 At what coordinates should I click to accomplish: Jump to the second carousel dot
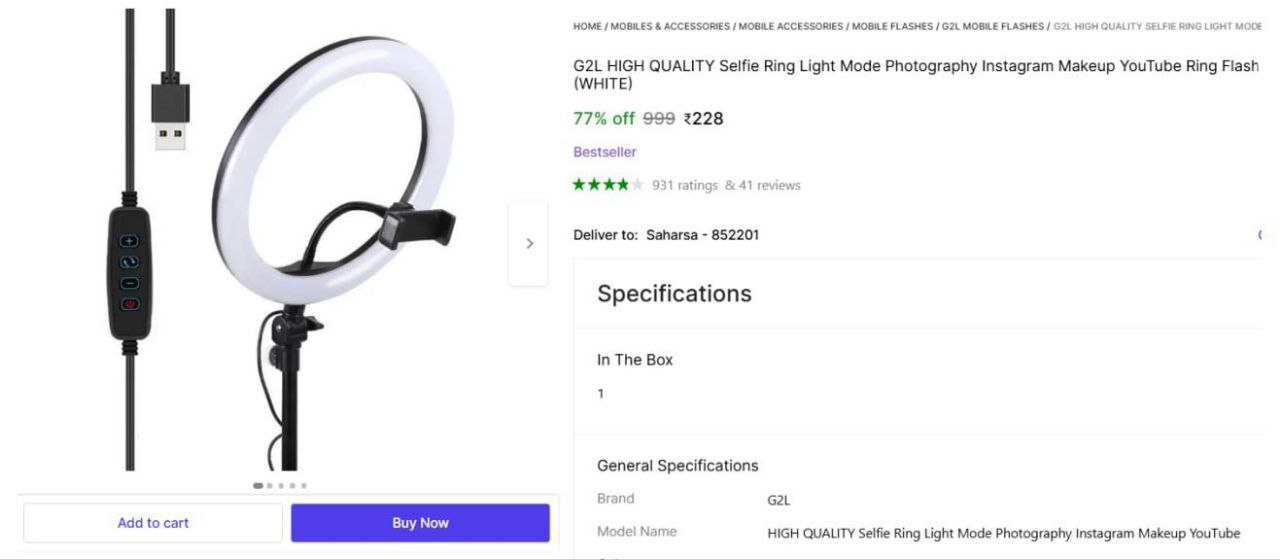(270, 486)
